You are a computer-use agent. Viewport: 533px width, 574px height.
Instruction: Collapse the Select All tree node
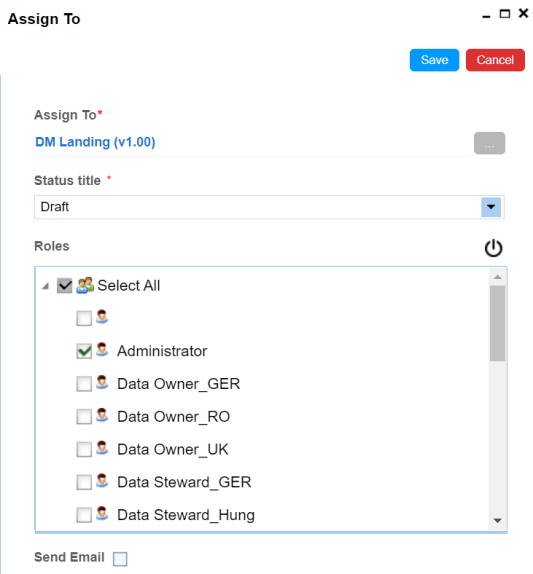(45, 286)
